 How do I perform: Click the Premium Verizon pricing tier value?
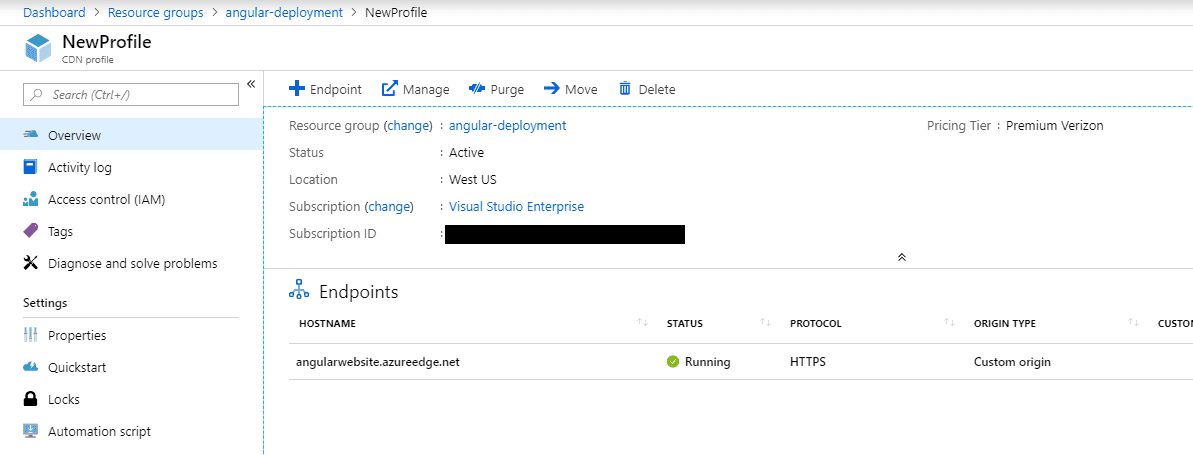1055,126
